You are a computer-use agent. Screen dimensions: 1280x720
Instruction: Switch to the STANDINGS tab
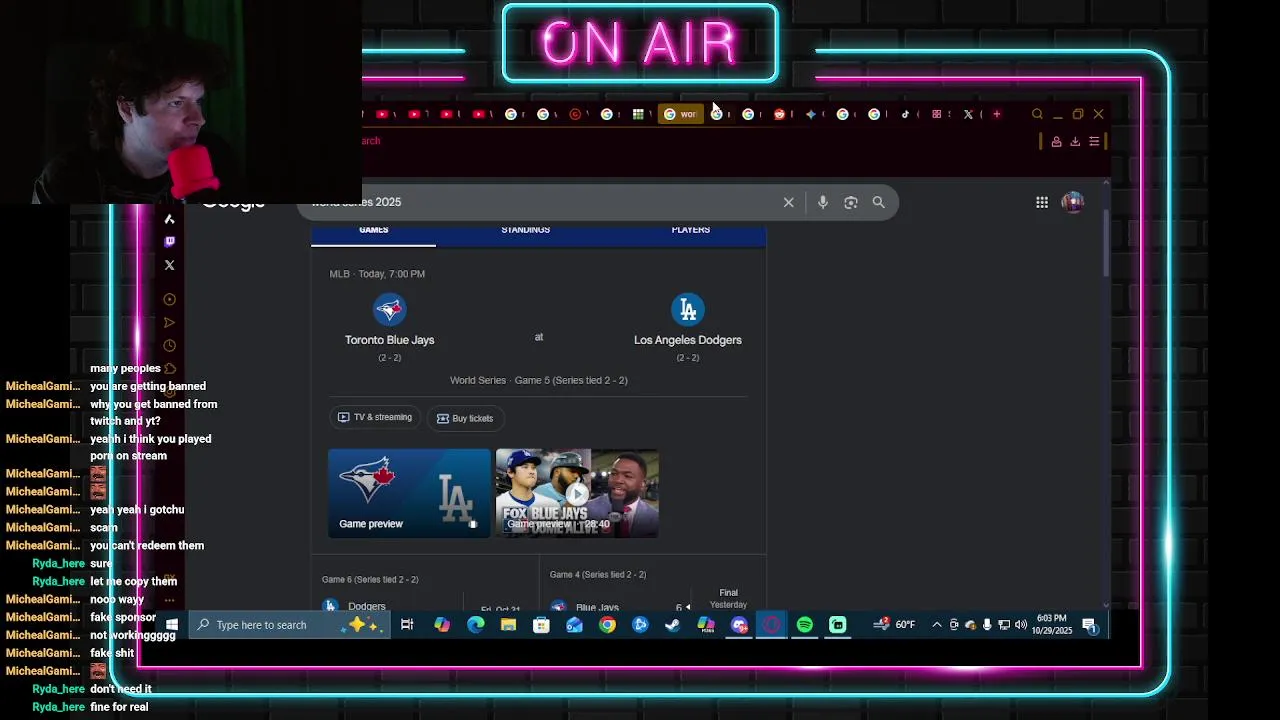coord(525,230)
